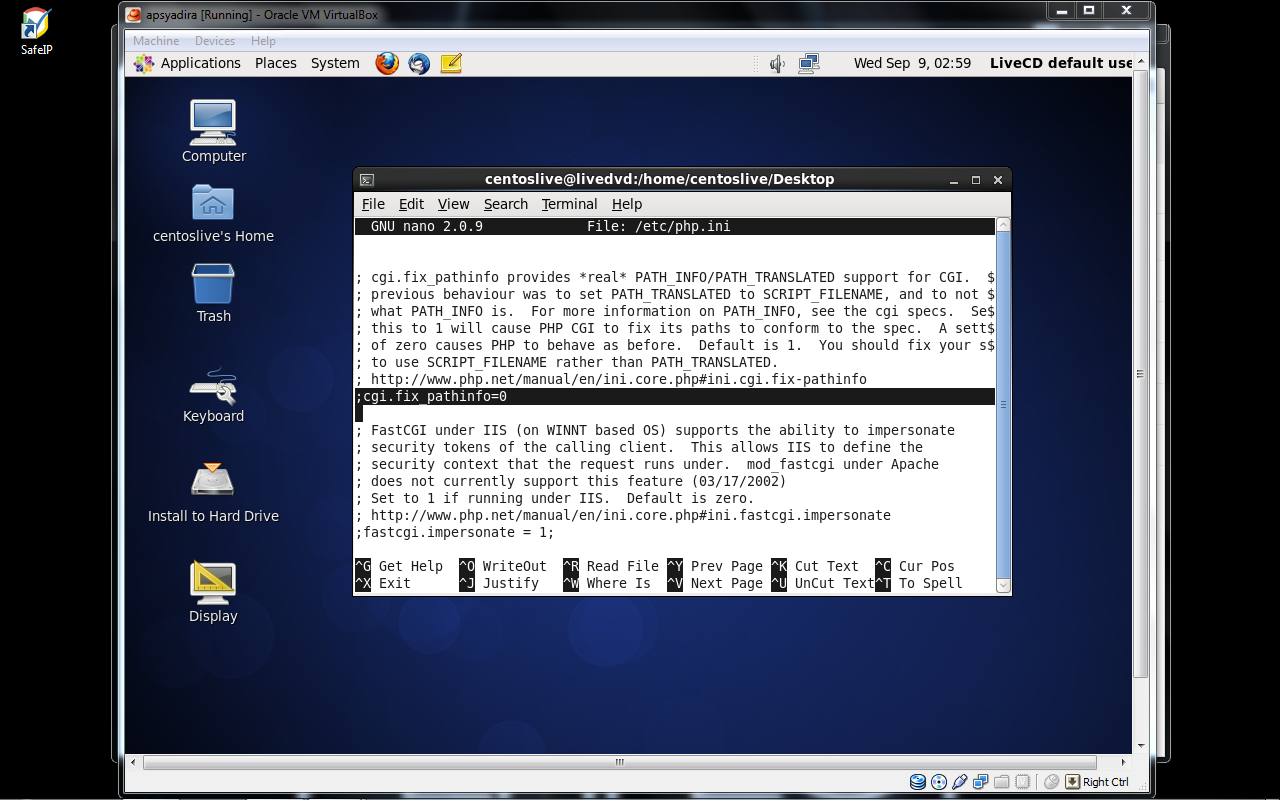This screenshot has width=1280, height=800.
Task: Click the optical disc icon in VirtualBox status bar
Action: [x=939, y=781]
